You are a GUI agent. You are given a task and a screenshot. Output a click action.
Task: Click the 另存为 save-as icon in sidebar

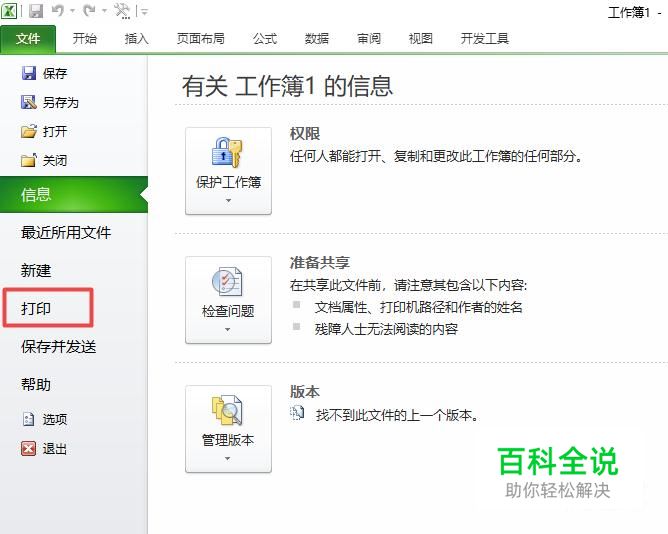point(29,102)
